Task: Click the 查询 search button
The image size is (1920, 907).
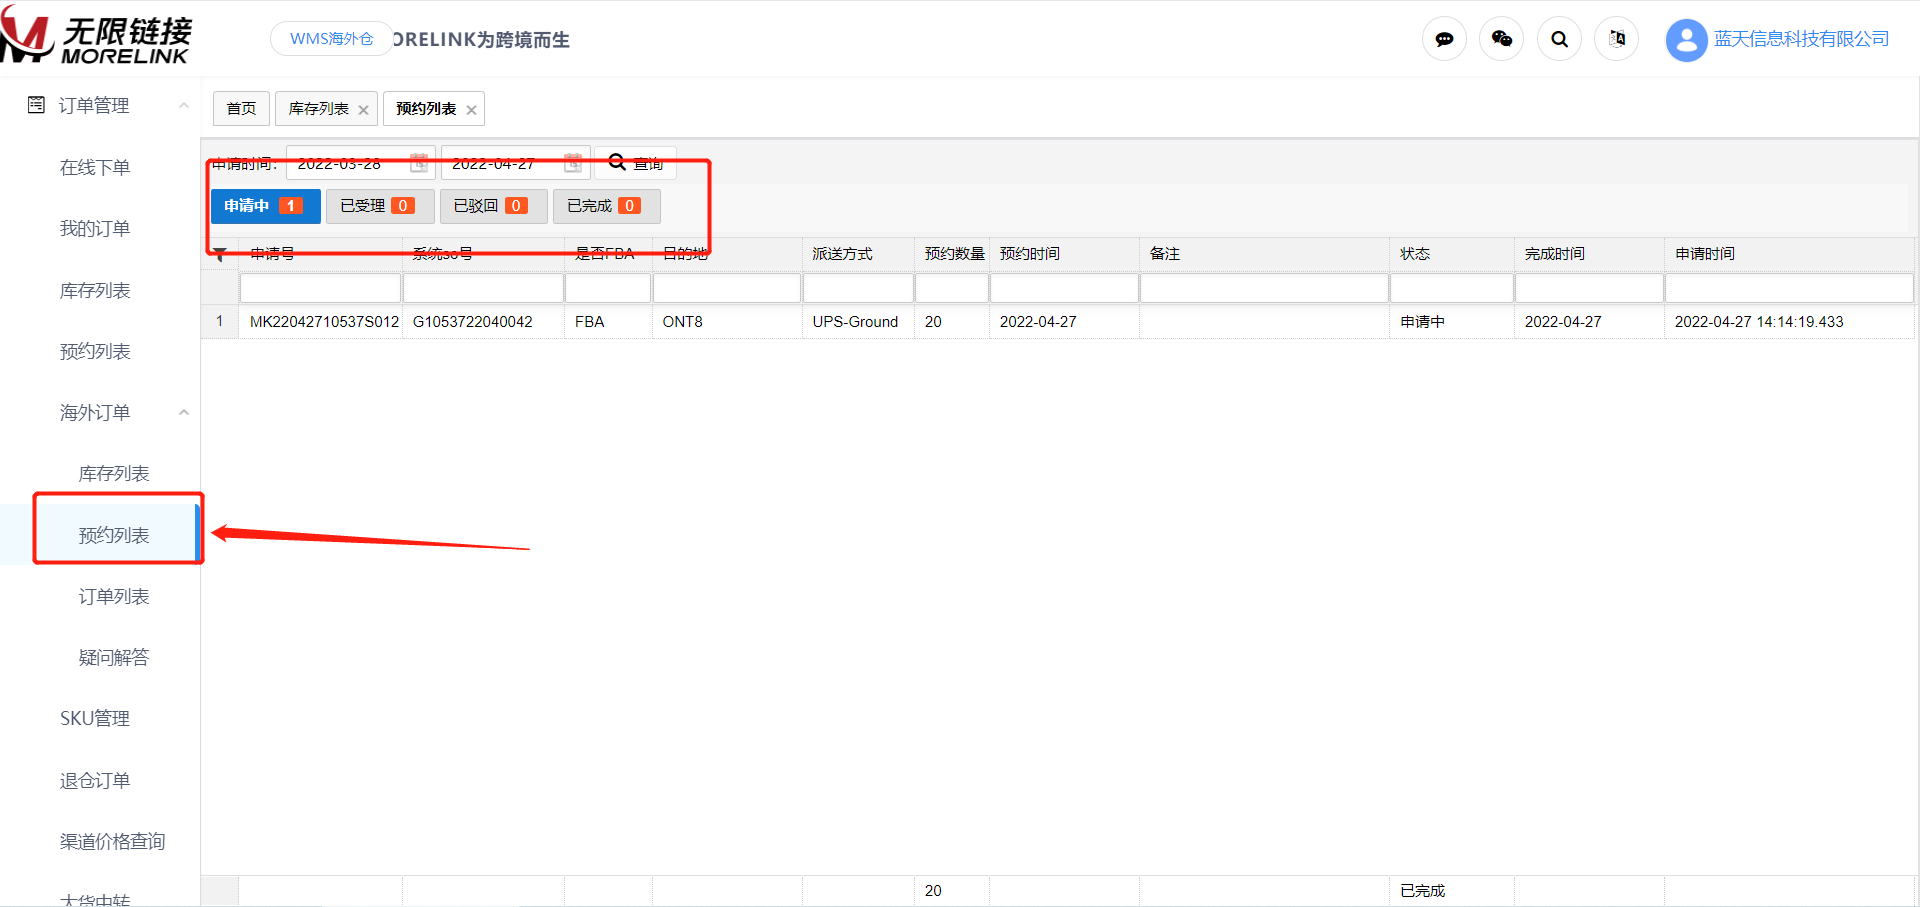Action: coord(636,163)
